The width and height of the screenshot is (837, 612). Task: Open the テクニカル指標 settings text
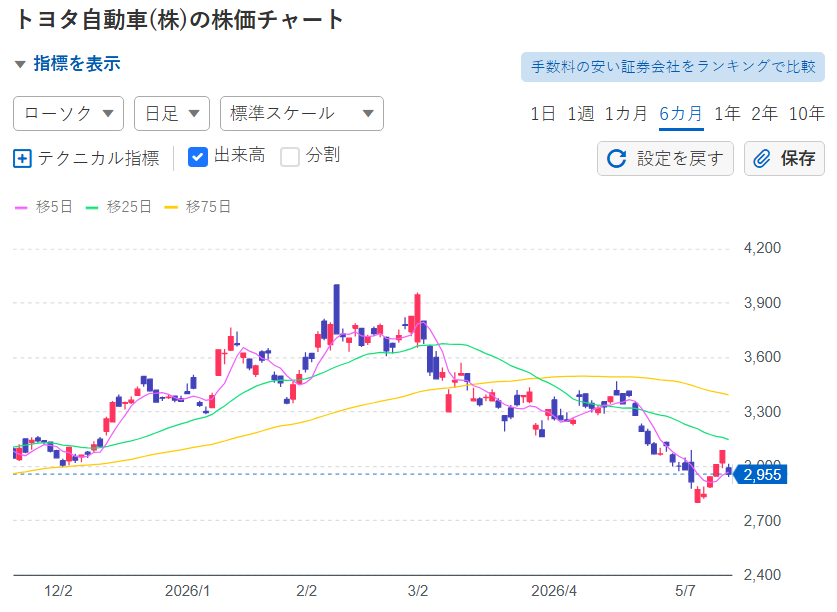click(98, 158)
